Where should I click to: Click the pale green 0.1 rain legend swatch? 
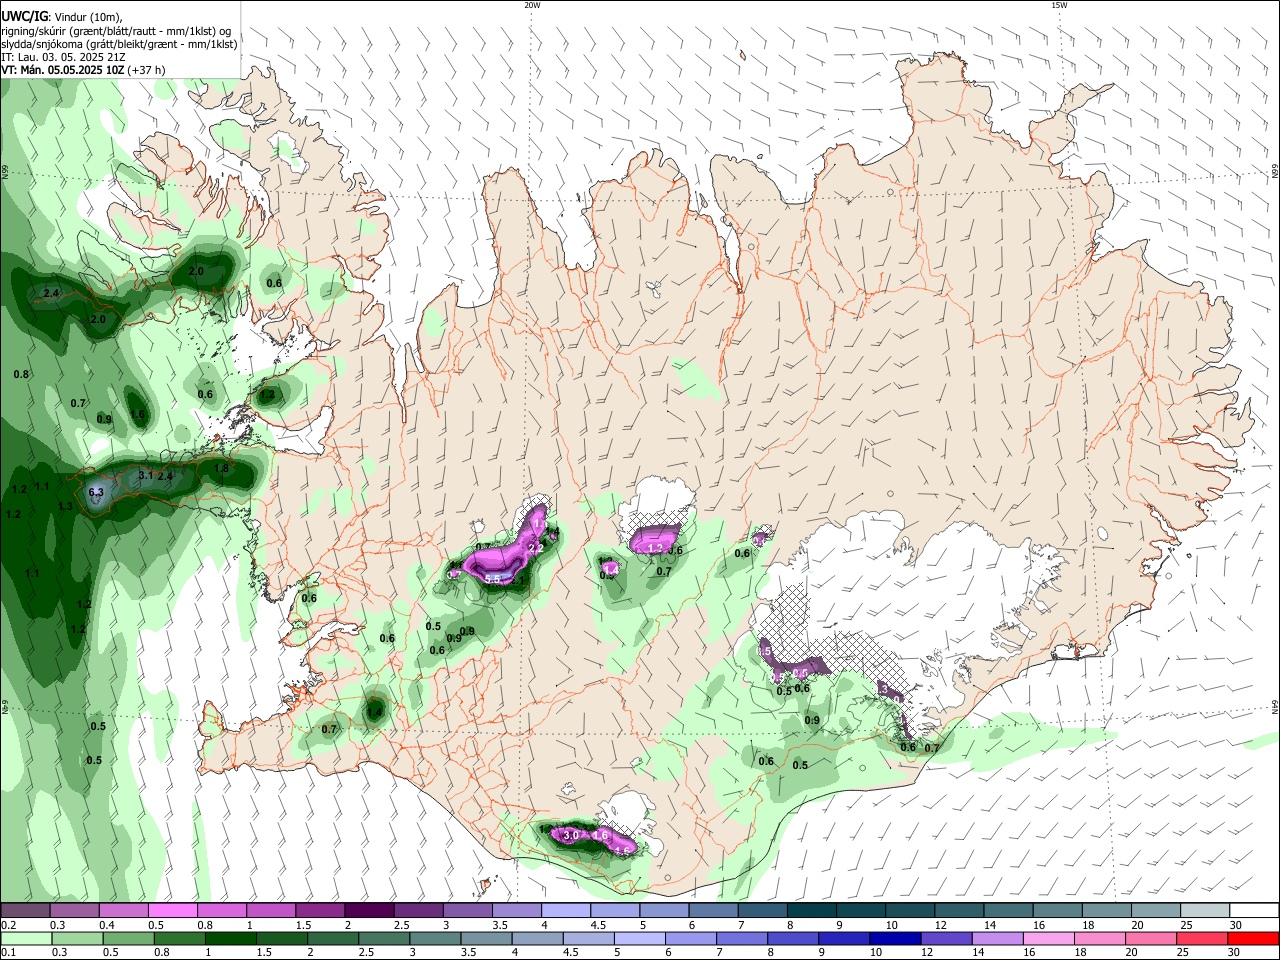[25, 938]
